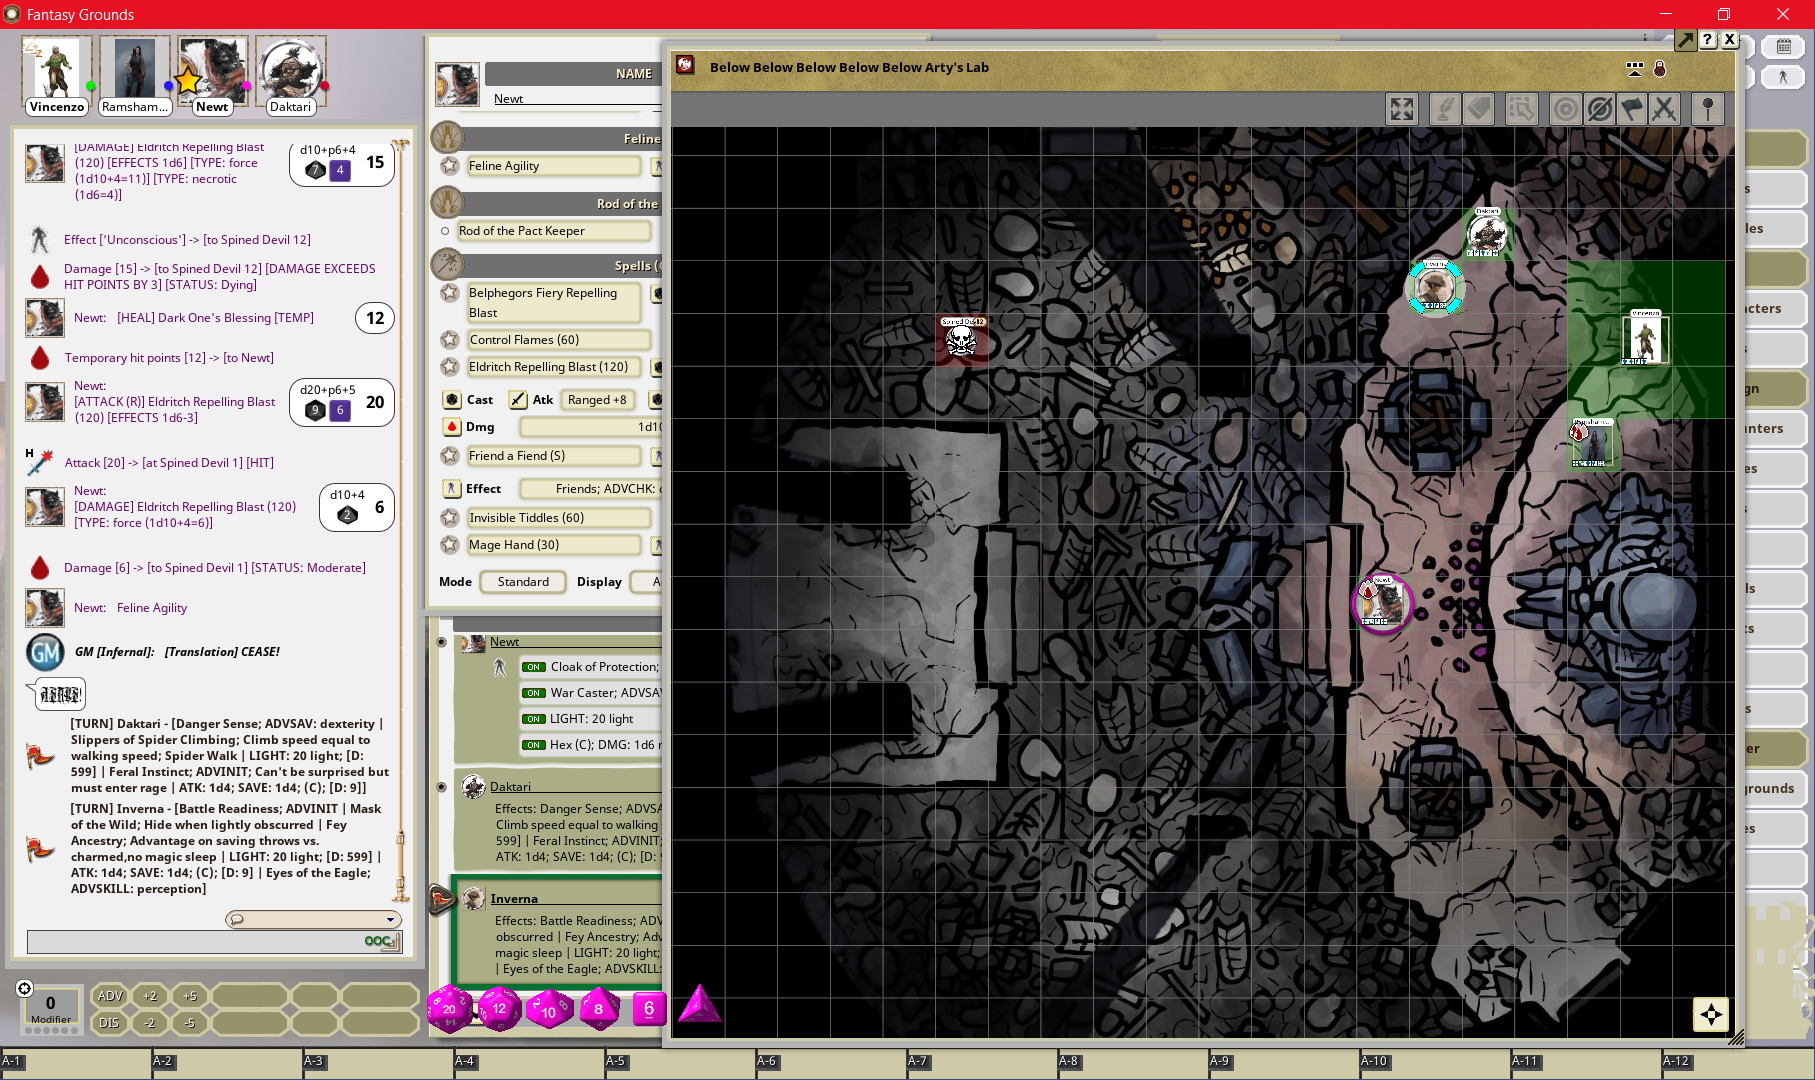Viewport: 1815px width, 1080px height.
Task: Roll the pink d20 die
Action: (449, 1008)
